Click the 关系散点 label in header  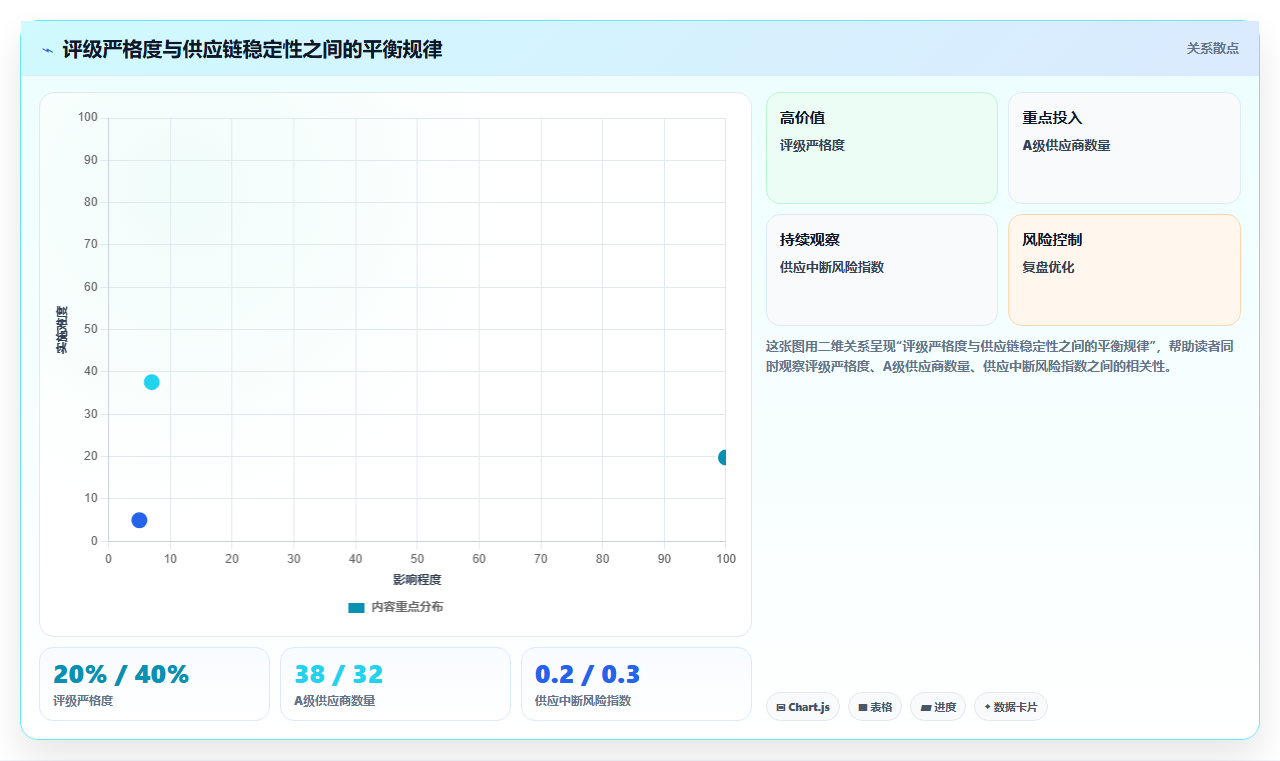point(1213,48)
